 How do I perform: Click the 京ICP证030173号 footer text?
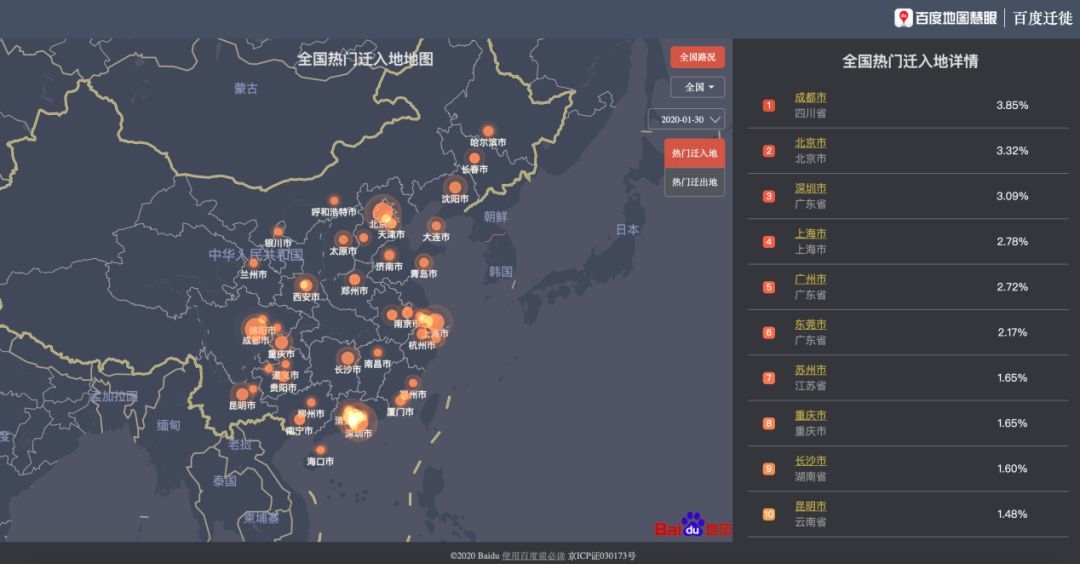(602, 556)
